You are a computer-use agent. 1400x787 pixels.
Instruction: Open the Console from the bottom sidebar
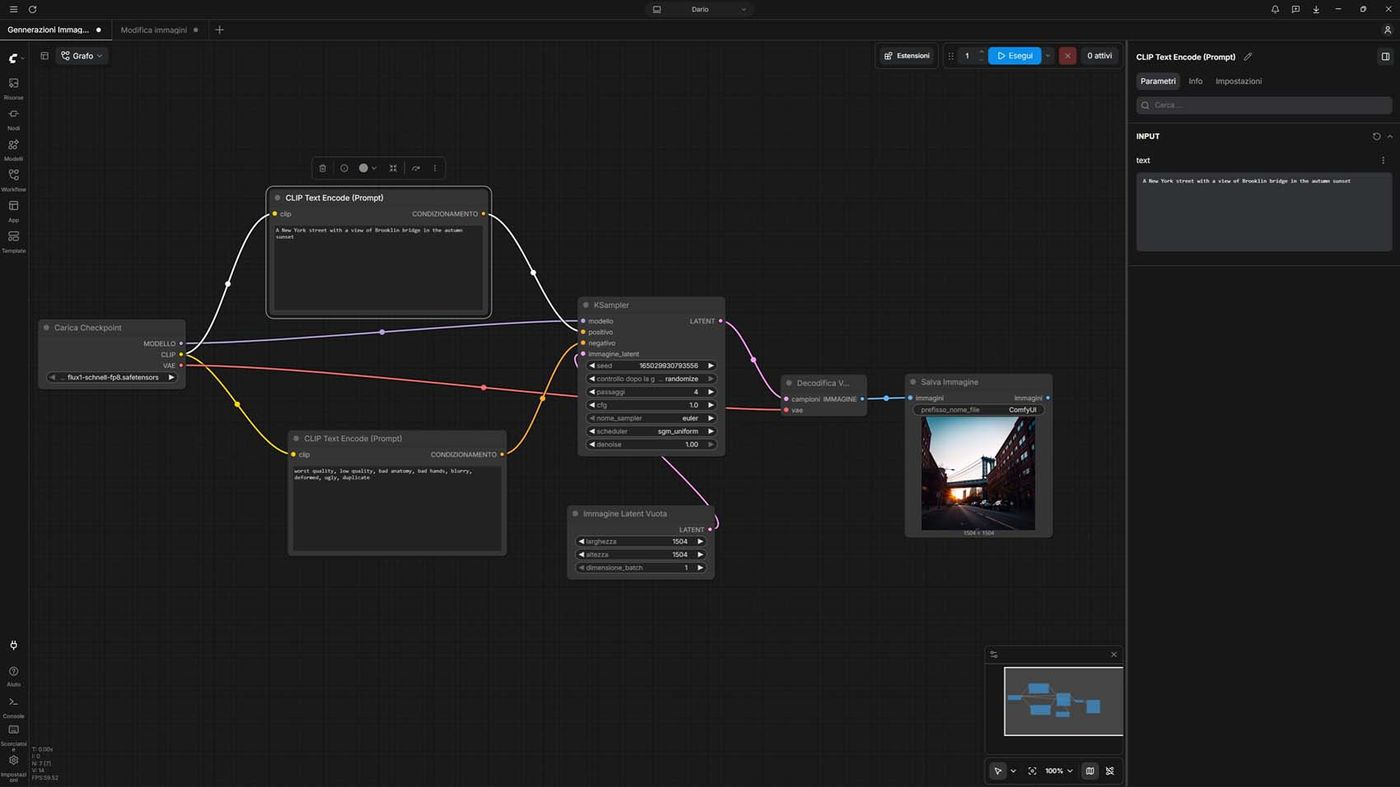point(13,706)
